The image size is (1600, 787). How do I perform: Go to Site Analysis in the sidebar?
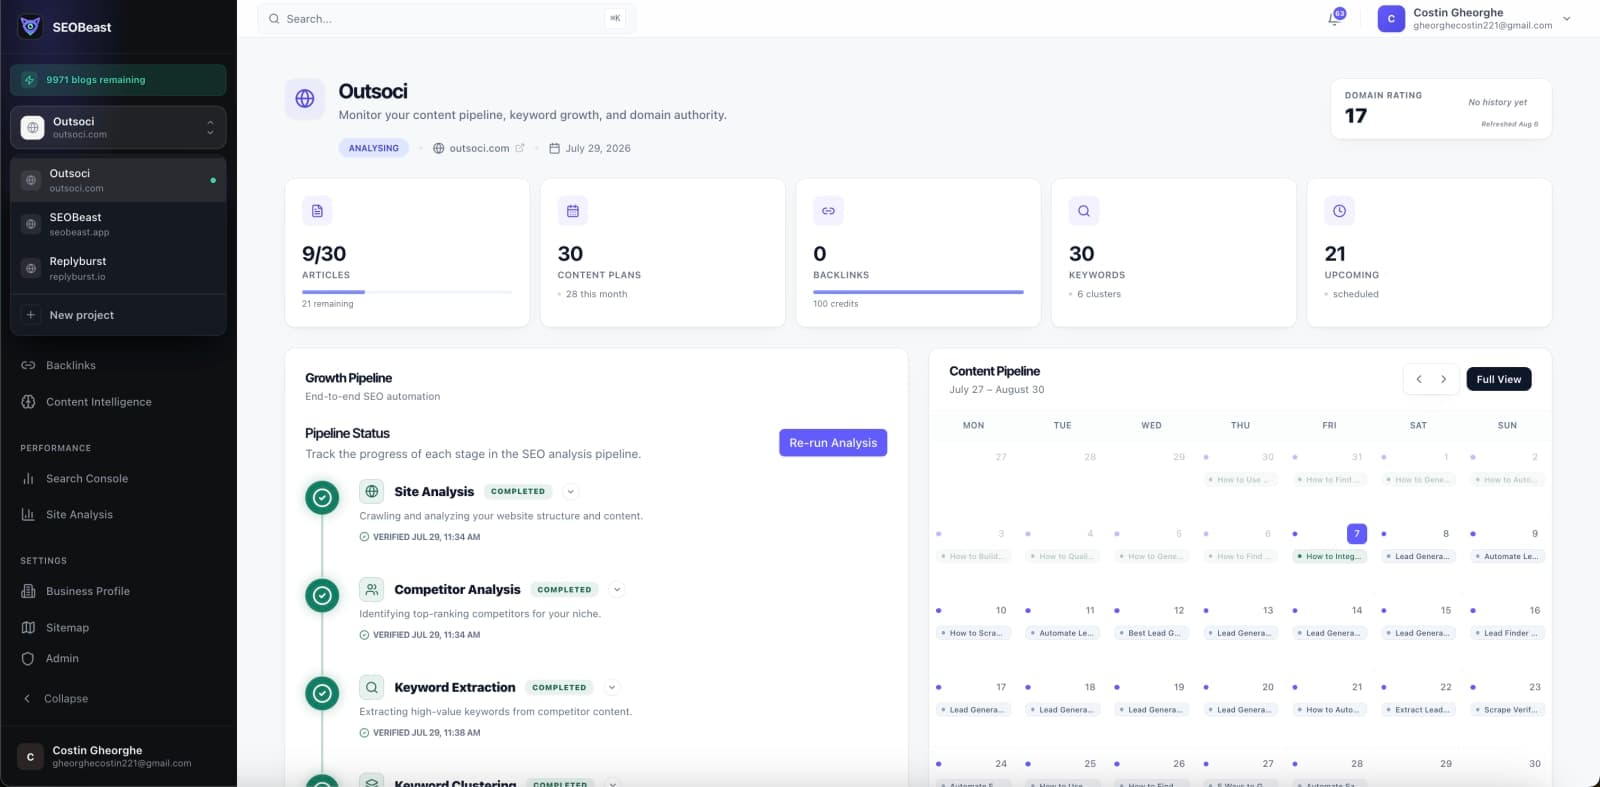[x=79, y=515]
